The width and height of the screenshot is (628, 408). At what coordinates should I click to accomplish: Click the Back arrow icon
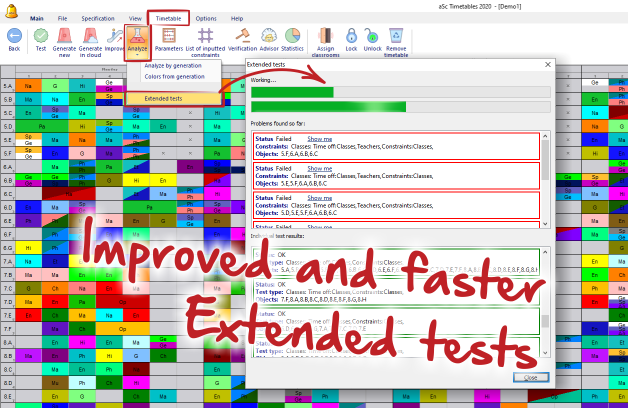click(14, 36)
